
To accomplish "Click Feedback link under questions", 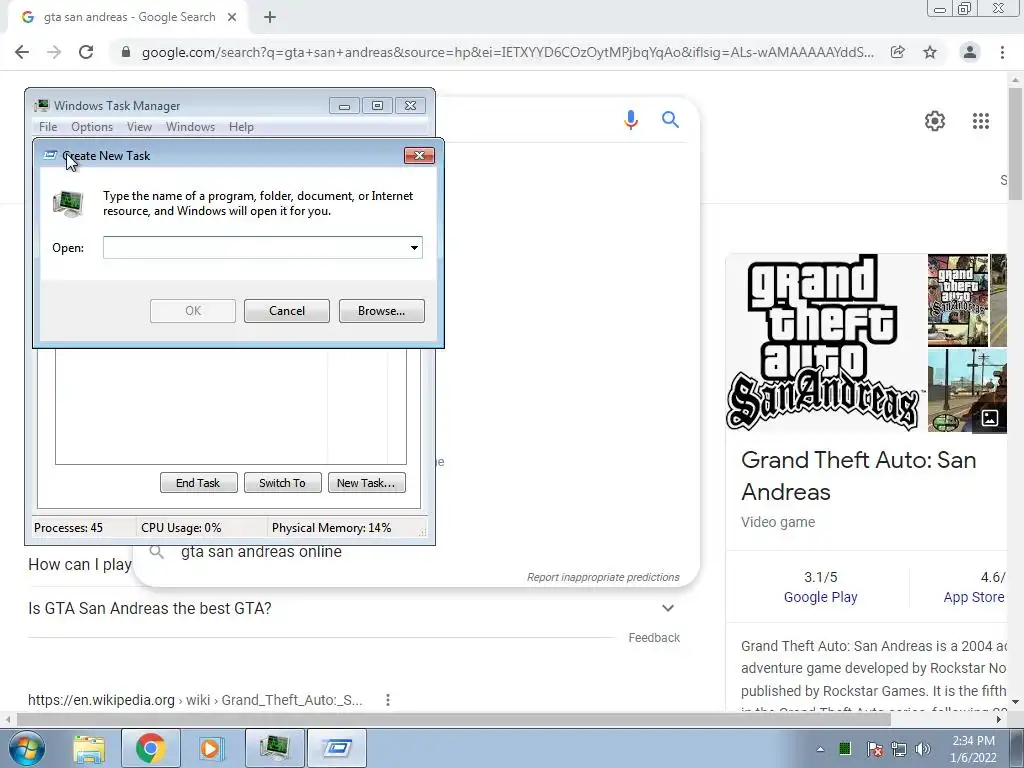I will click(654, 637).
